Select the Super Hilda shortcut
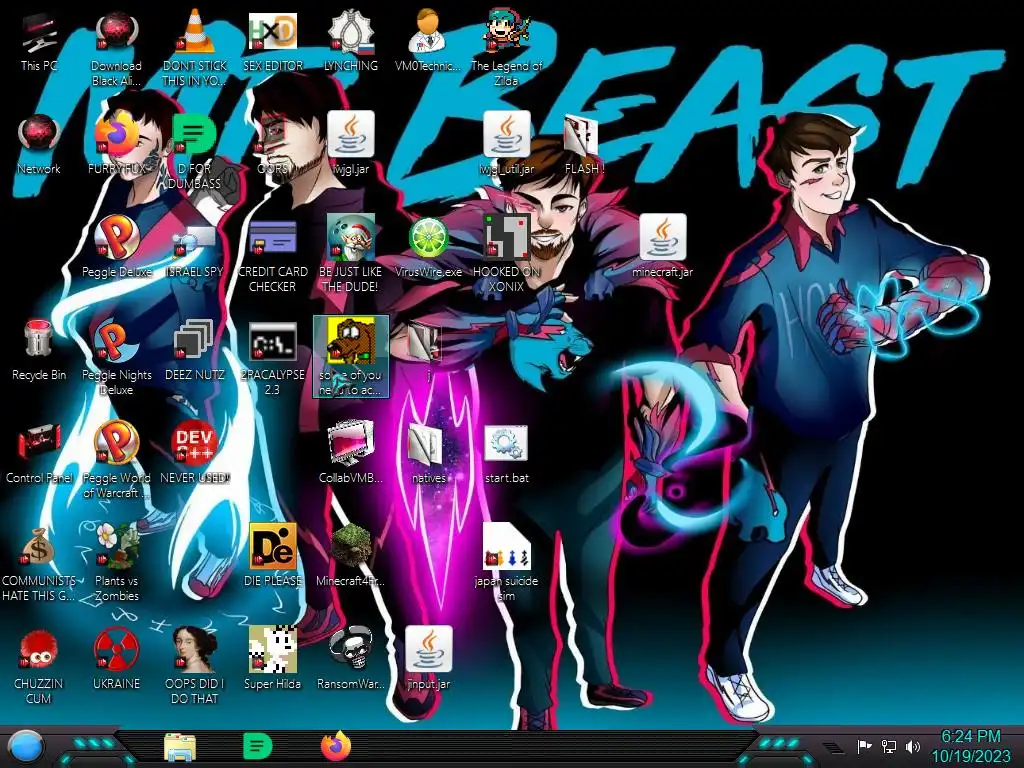1024x768 pixels. click(x=272, y=660)
